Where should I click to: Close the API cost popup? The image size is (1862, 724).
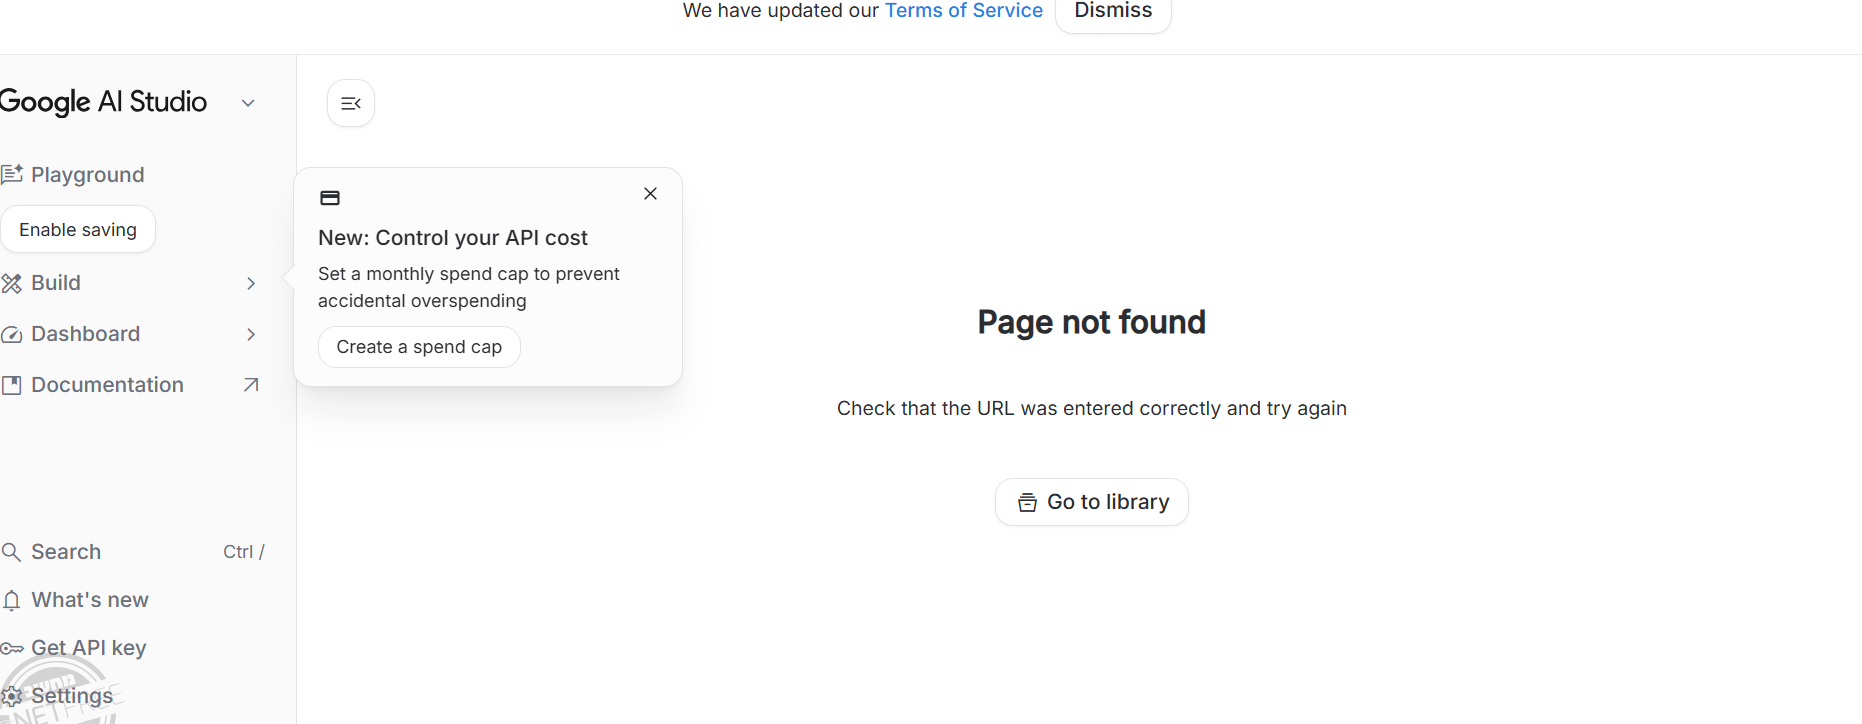[x=650, y=194]
